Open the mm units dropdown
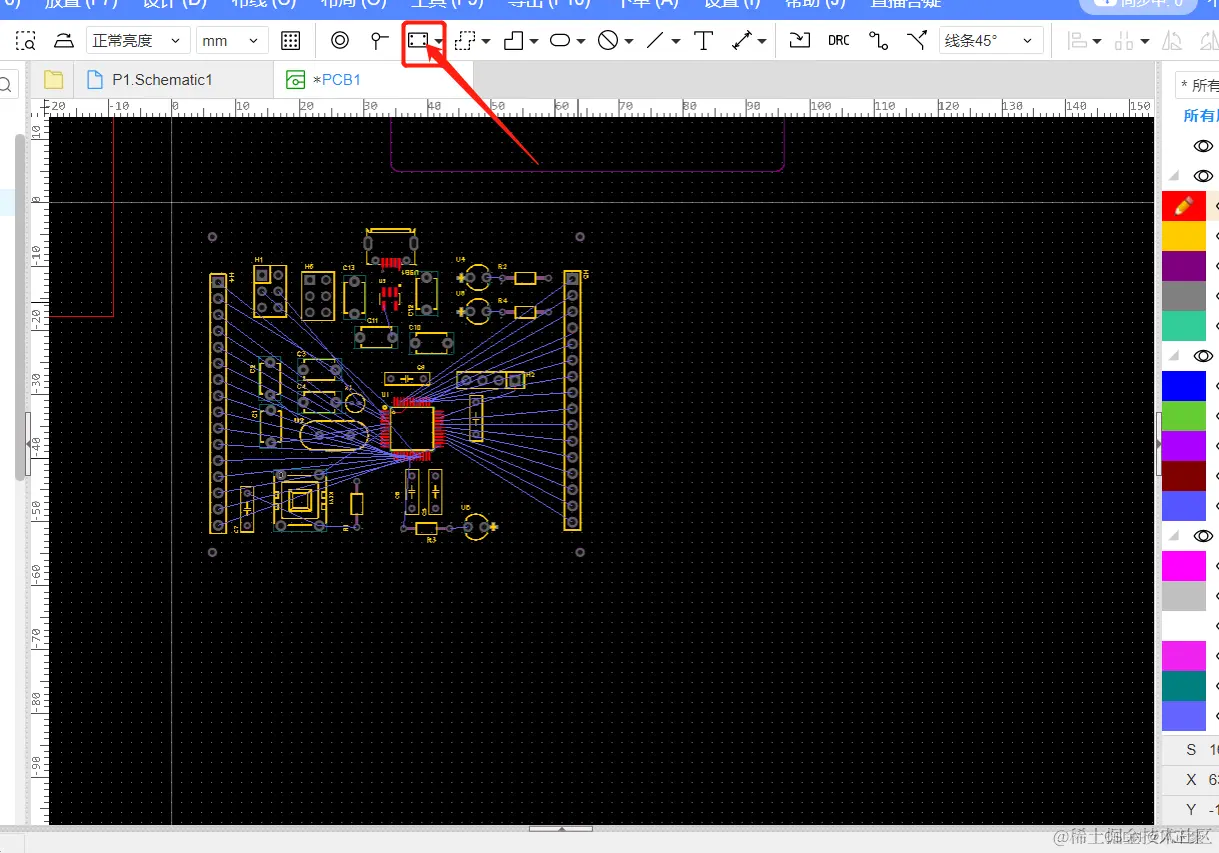 [232, 41]
